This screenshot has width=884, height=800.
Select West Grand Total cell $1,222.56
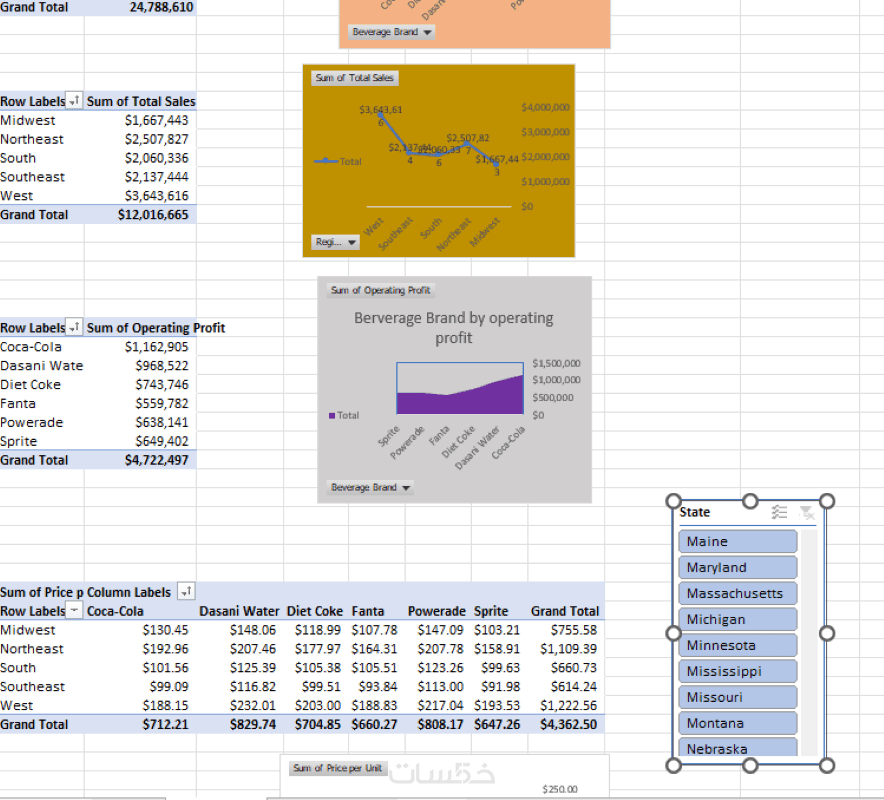click(x=566, y=705)
